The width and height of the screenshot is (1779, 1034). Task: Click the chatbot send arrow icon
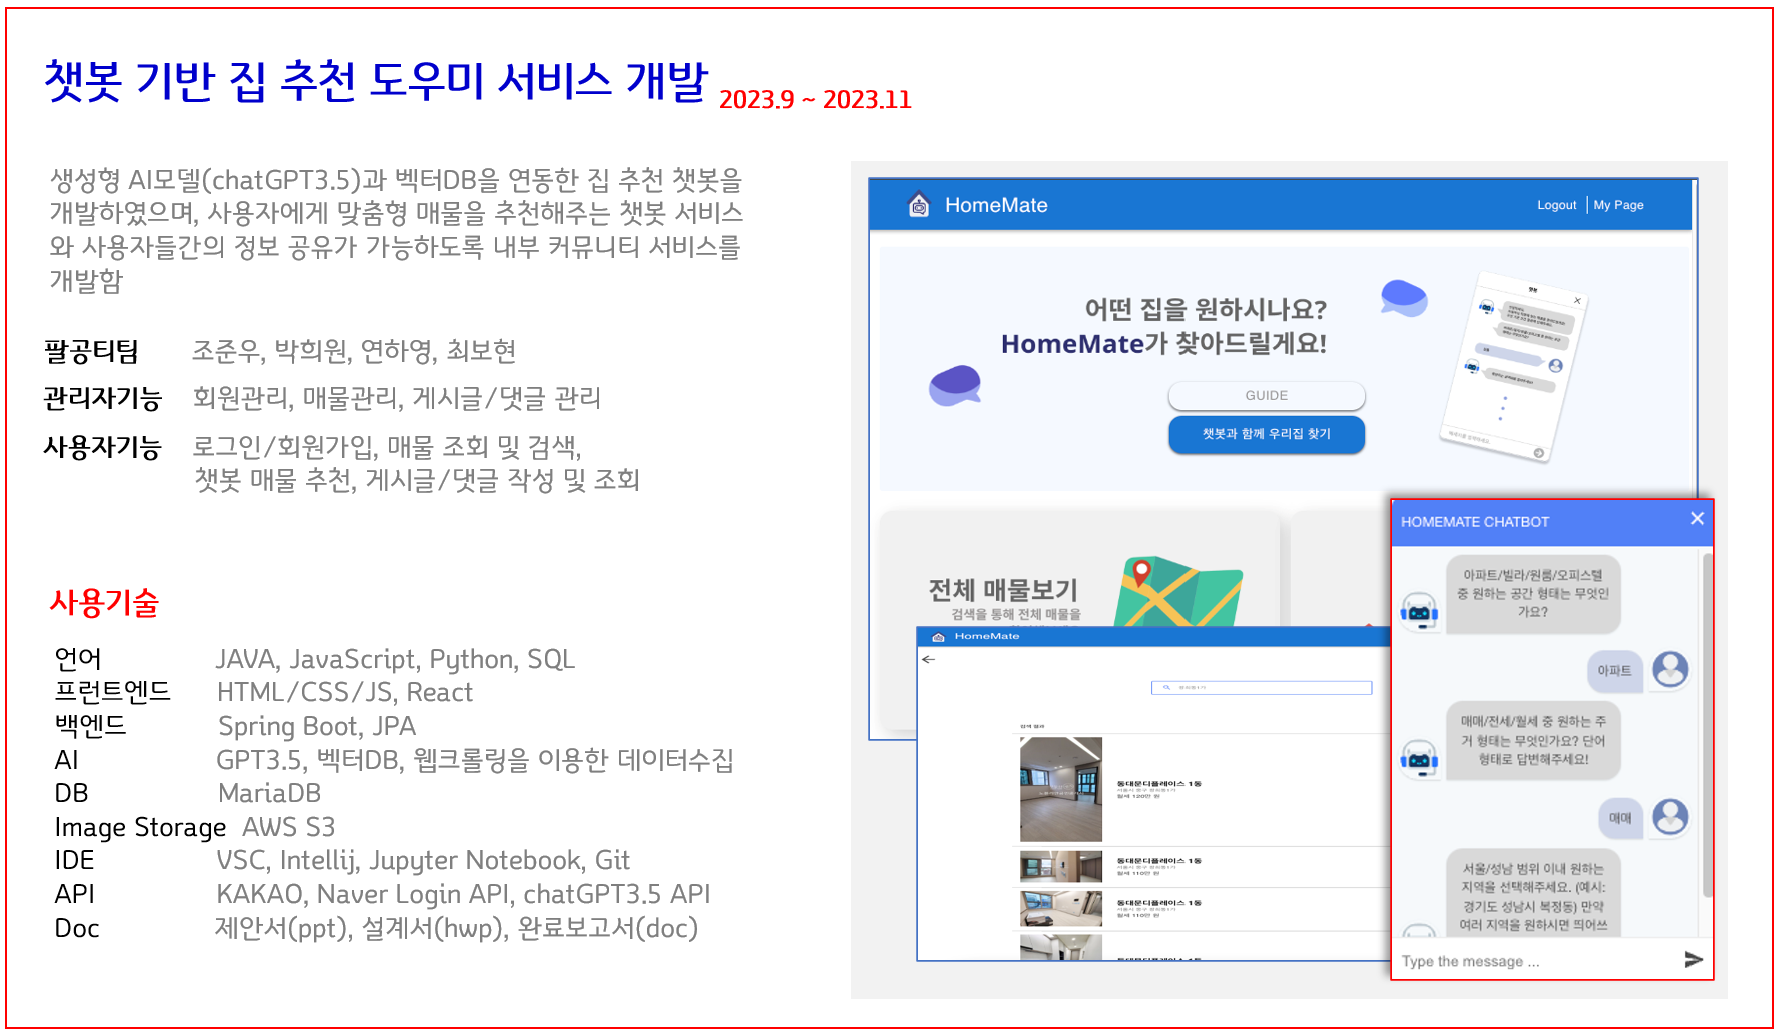pos(1693,960)
